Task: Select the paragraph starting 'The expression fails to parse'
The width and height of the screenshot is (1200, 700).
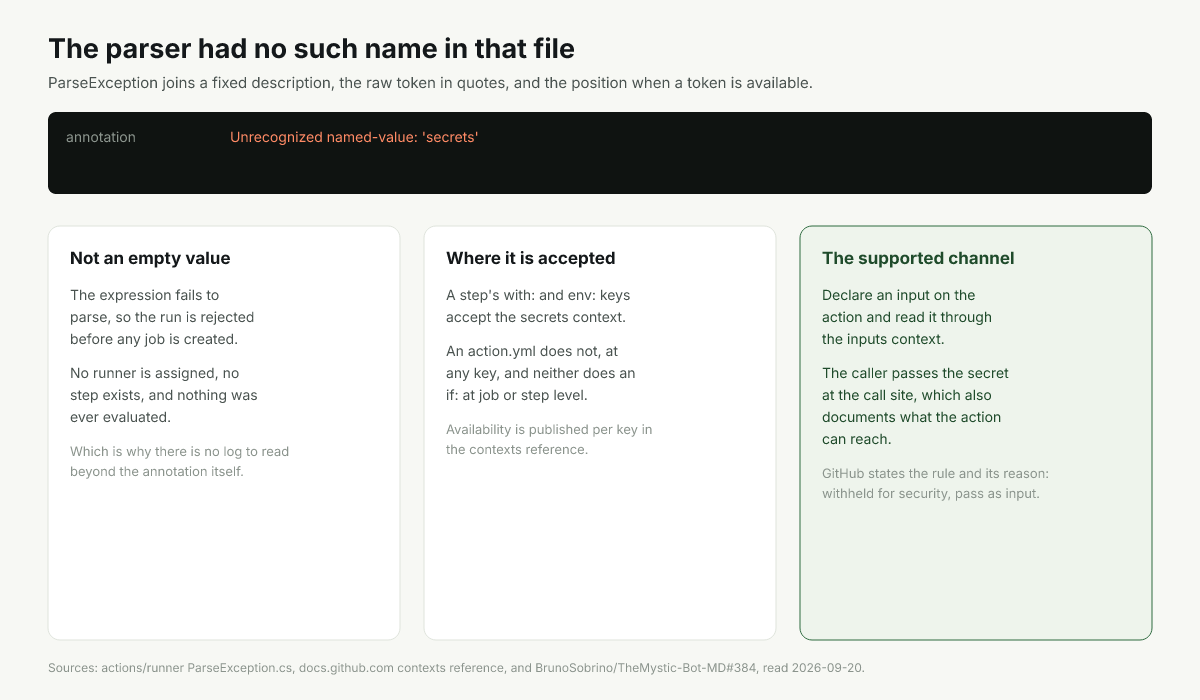Action: tap(162, 317)
